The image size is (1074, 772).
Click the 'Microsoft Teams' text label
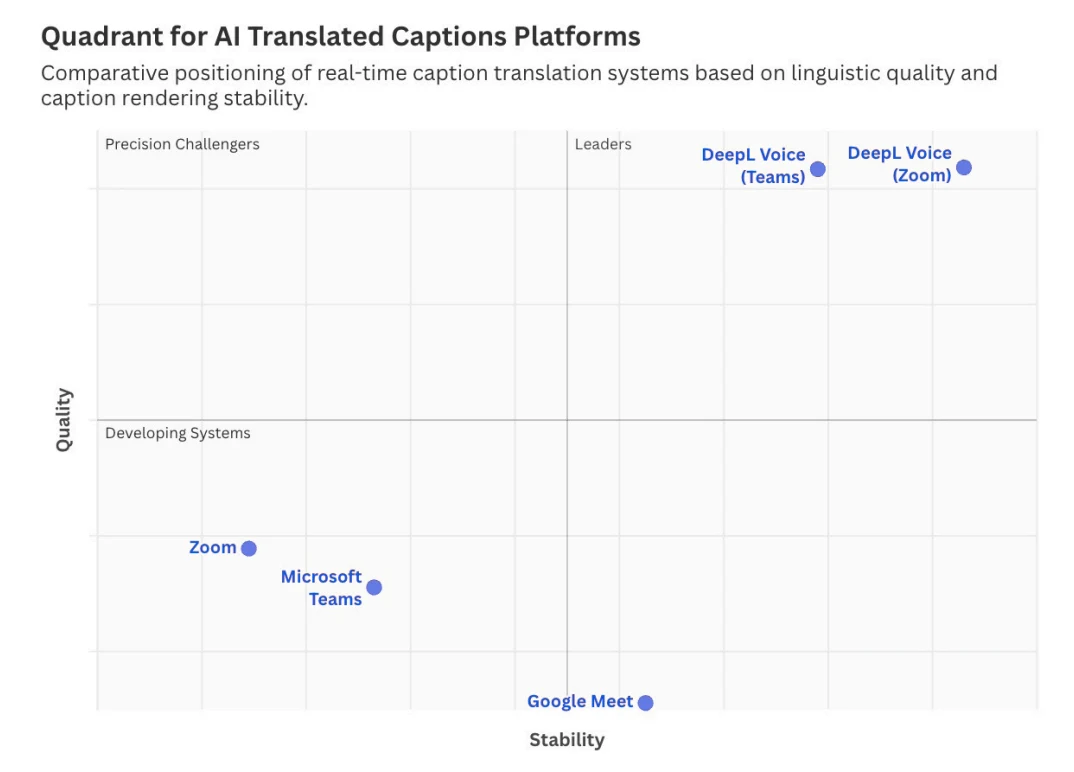(x=321, y=588)
